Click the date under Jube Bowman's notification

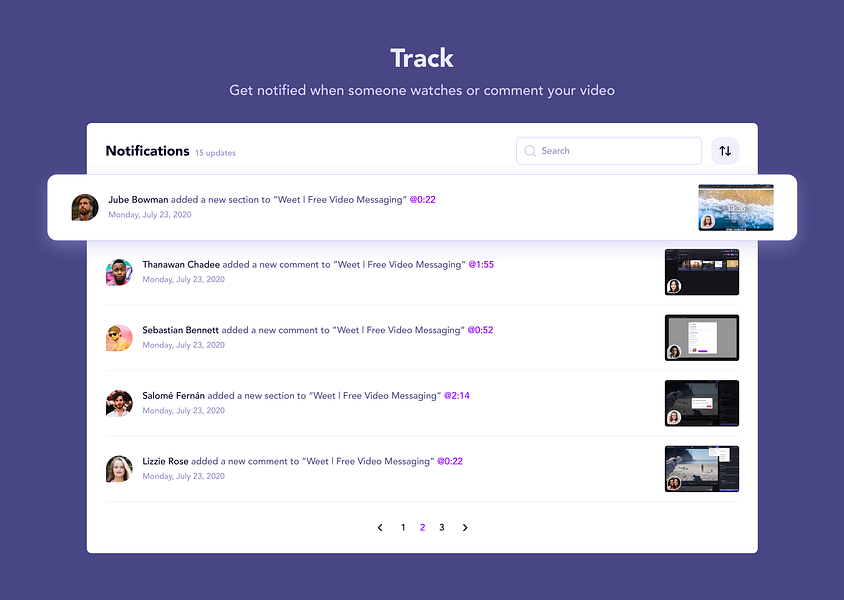150,215
